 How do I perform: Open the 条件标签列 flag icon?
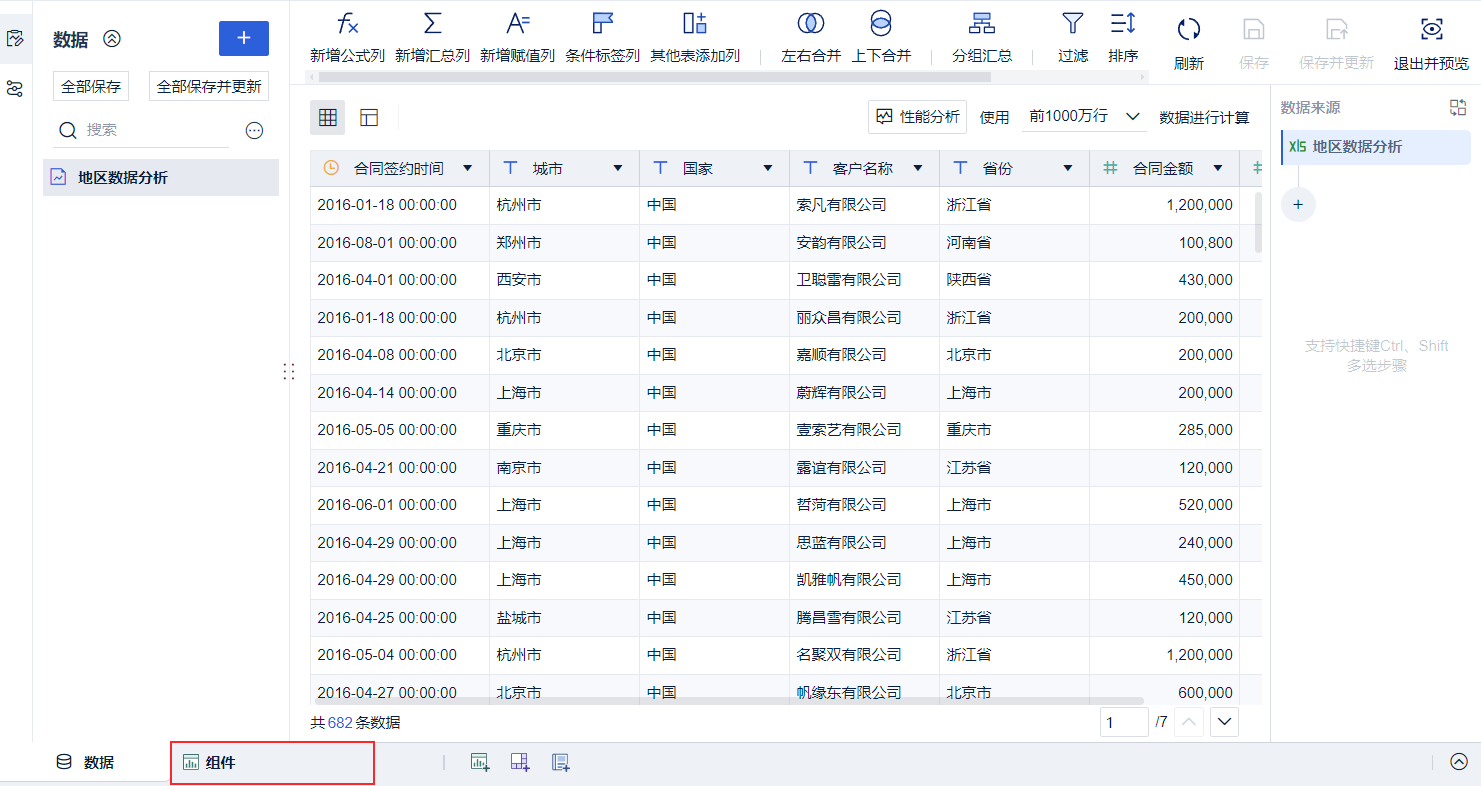point(602,24)
